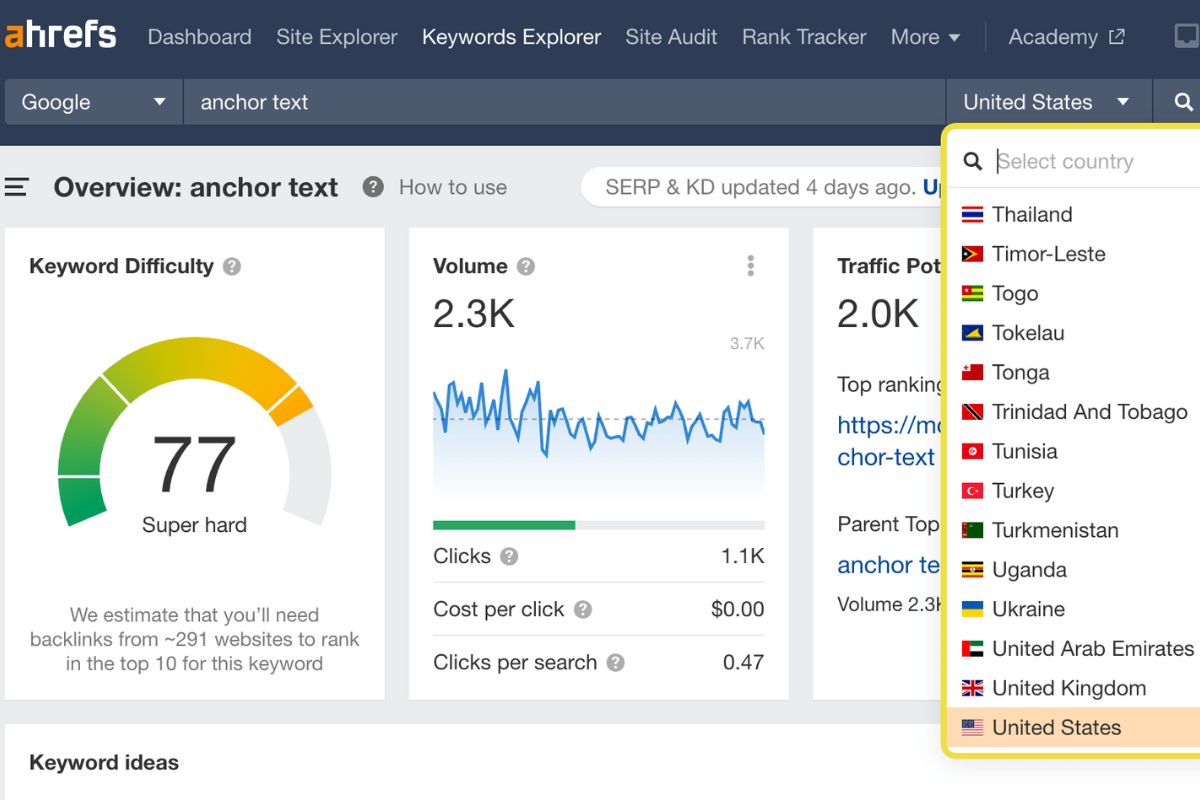Select Tunisia from country list
The image size is (1200, 800).
(x=1073, y=451)
